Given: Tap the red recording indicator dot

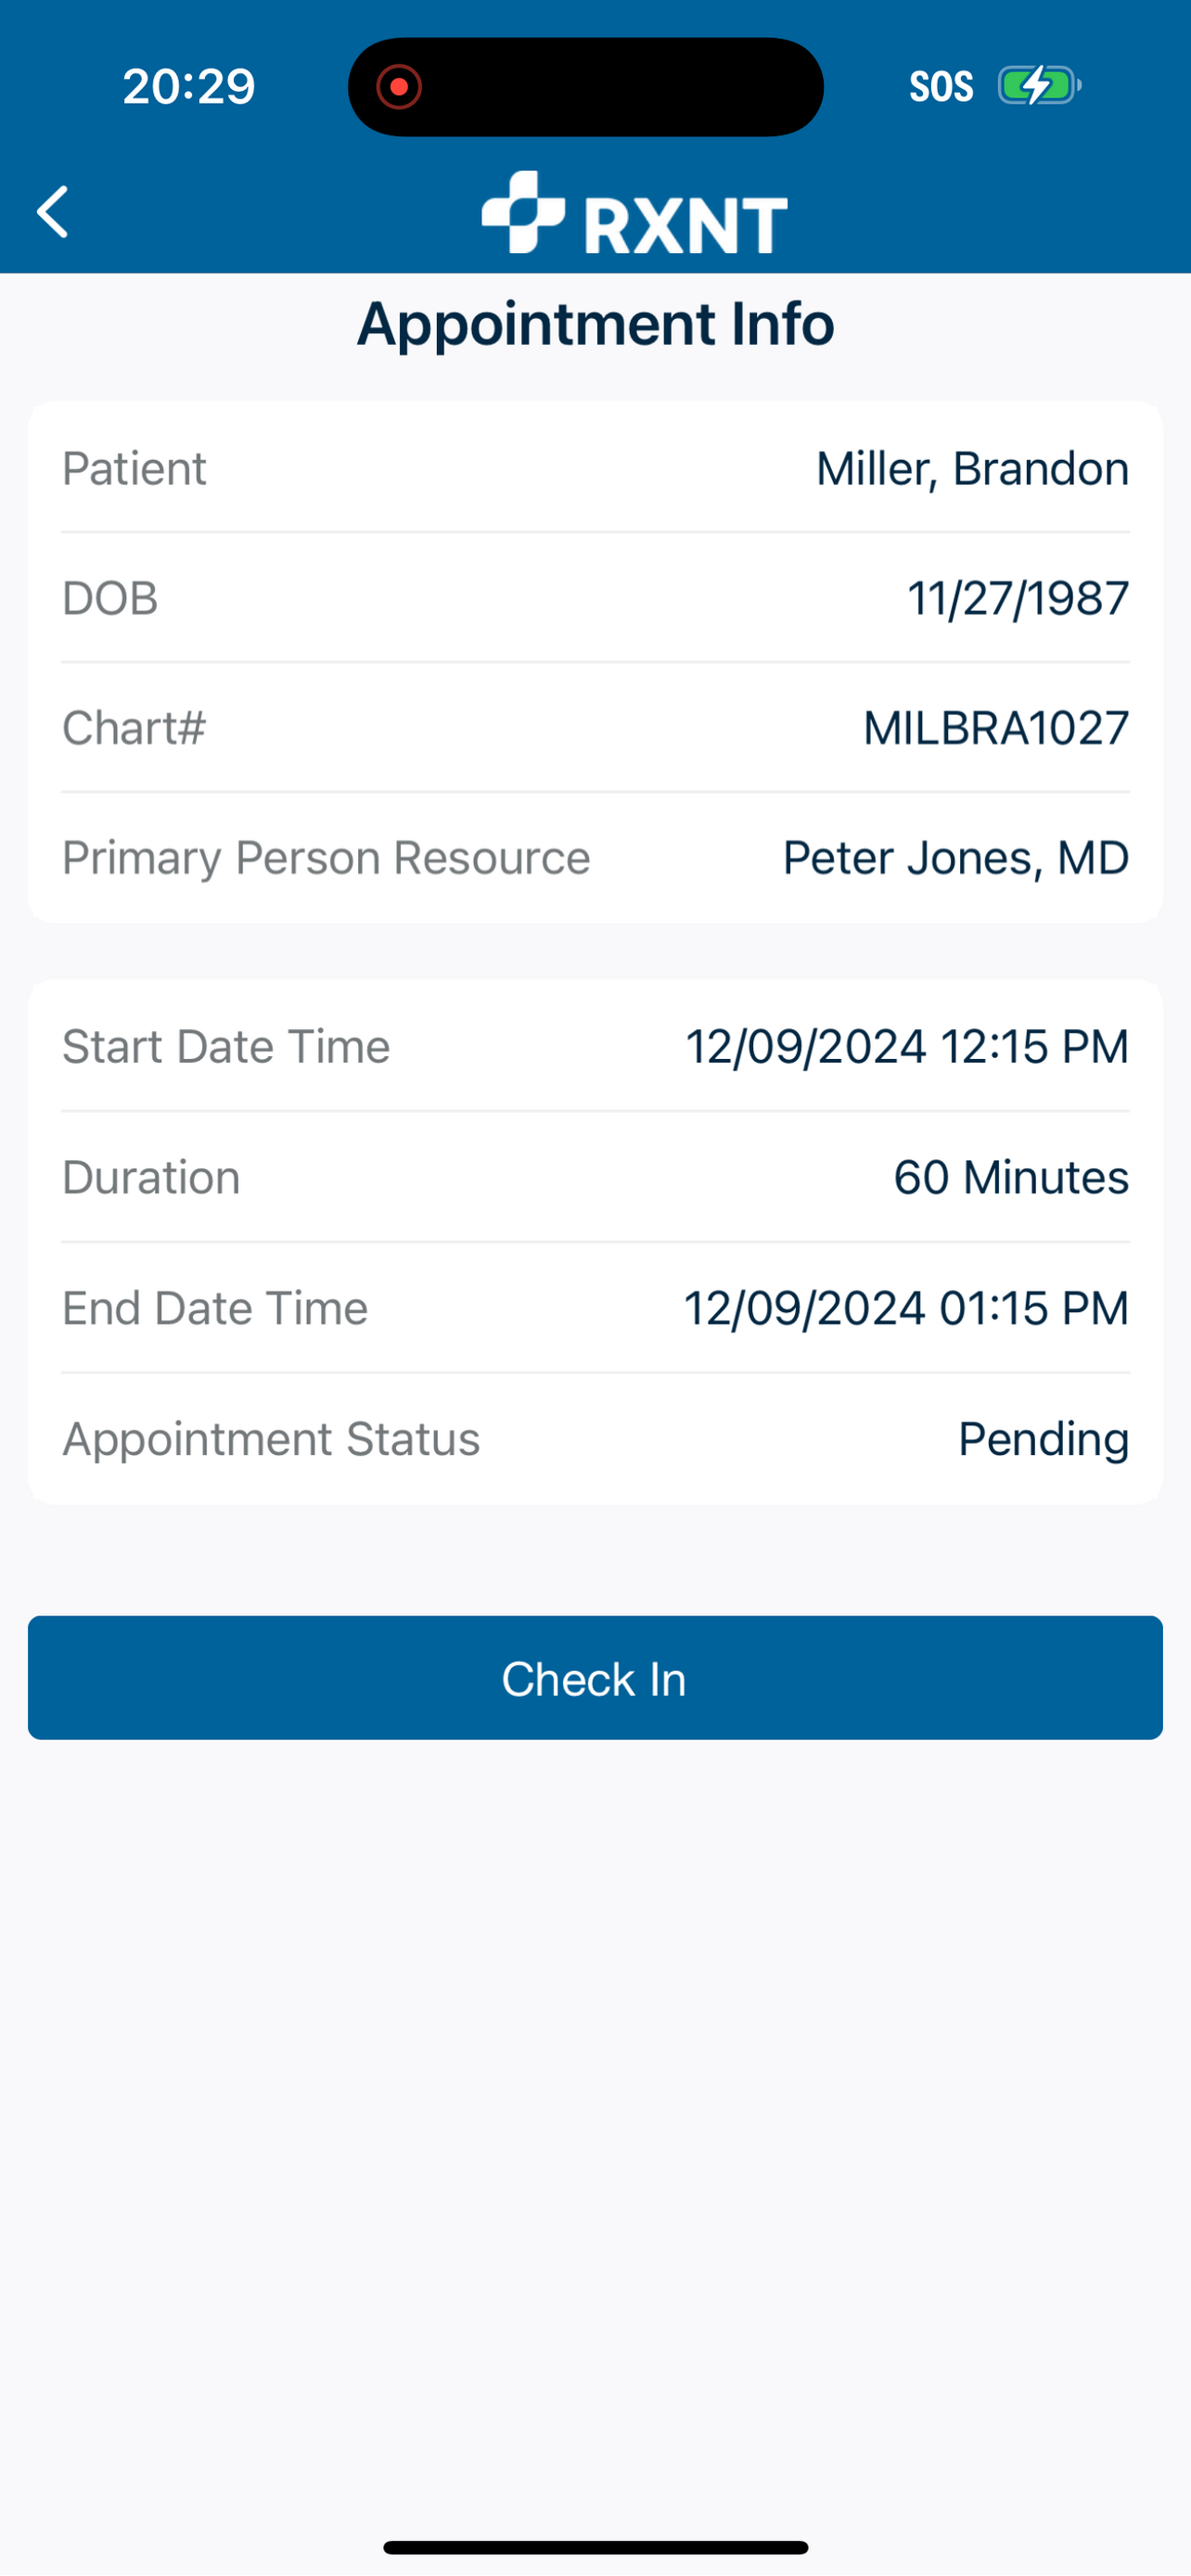Looking at the screenshot, I should point(399,87).
